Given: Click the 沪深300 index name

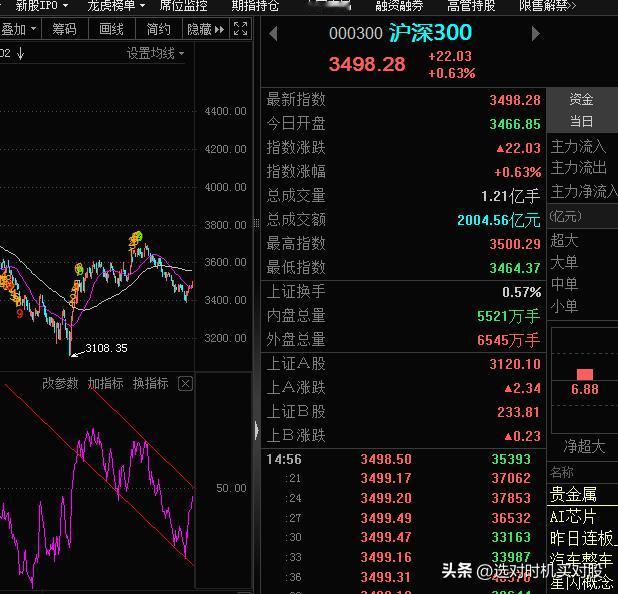Looking at the screenshot, I should 430,32.
